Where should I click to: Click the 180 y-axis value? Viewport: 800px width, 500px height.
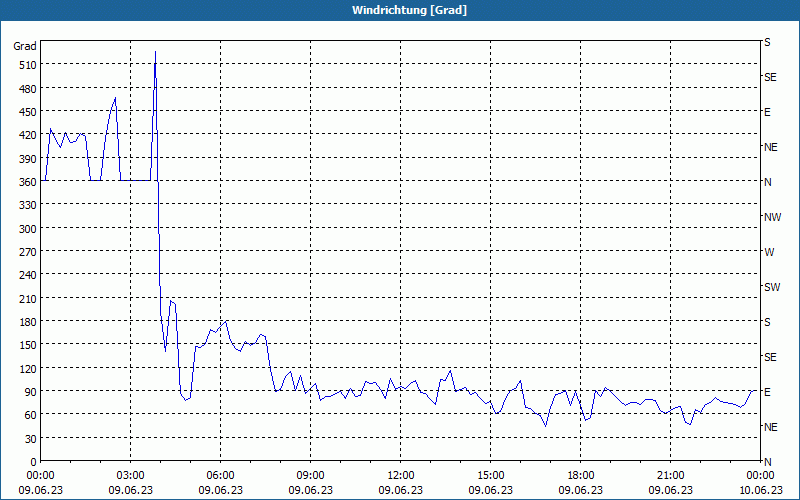[x=28, y=322]
